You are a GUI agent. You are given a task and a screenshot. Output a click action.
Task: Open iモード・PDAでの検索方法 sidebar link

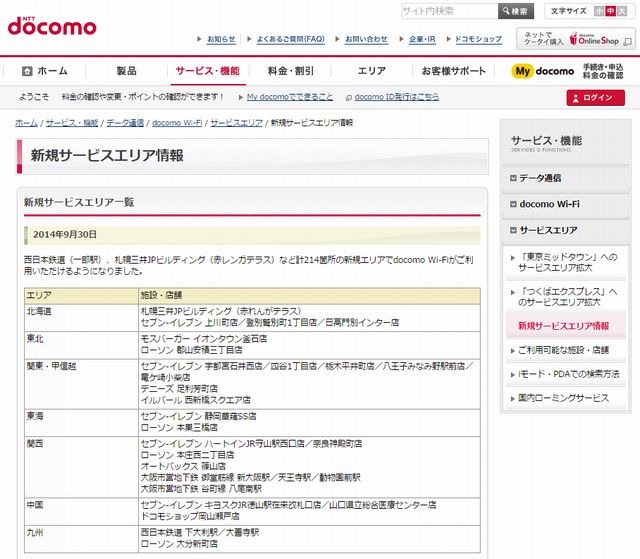pyautogui.click(x=569, y=374)
